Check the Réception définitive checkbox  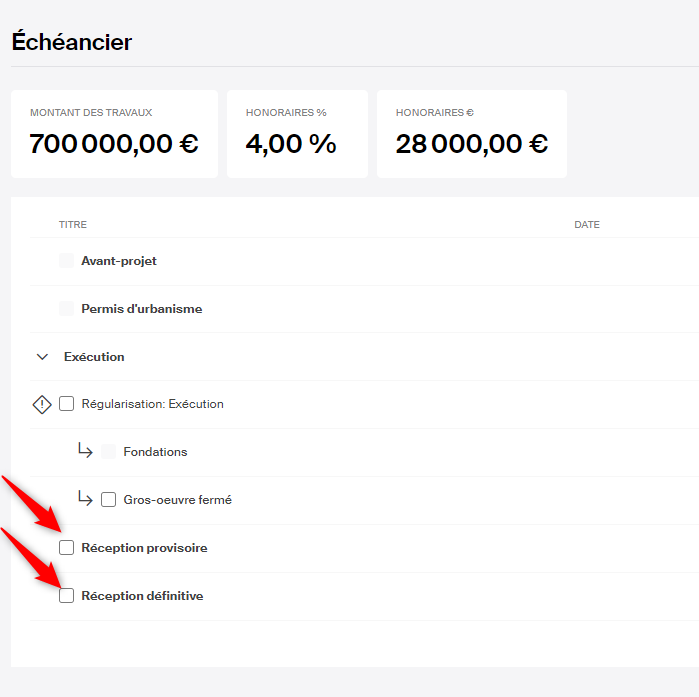[67, 596]
